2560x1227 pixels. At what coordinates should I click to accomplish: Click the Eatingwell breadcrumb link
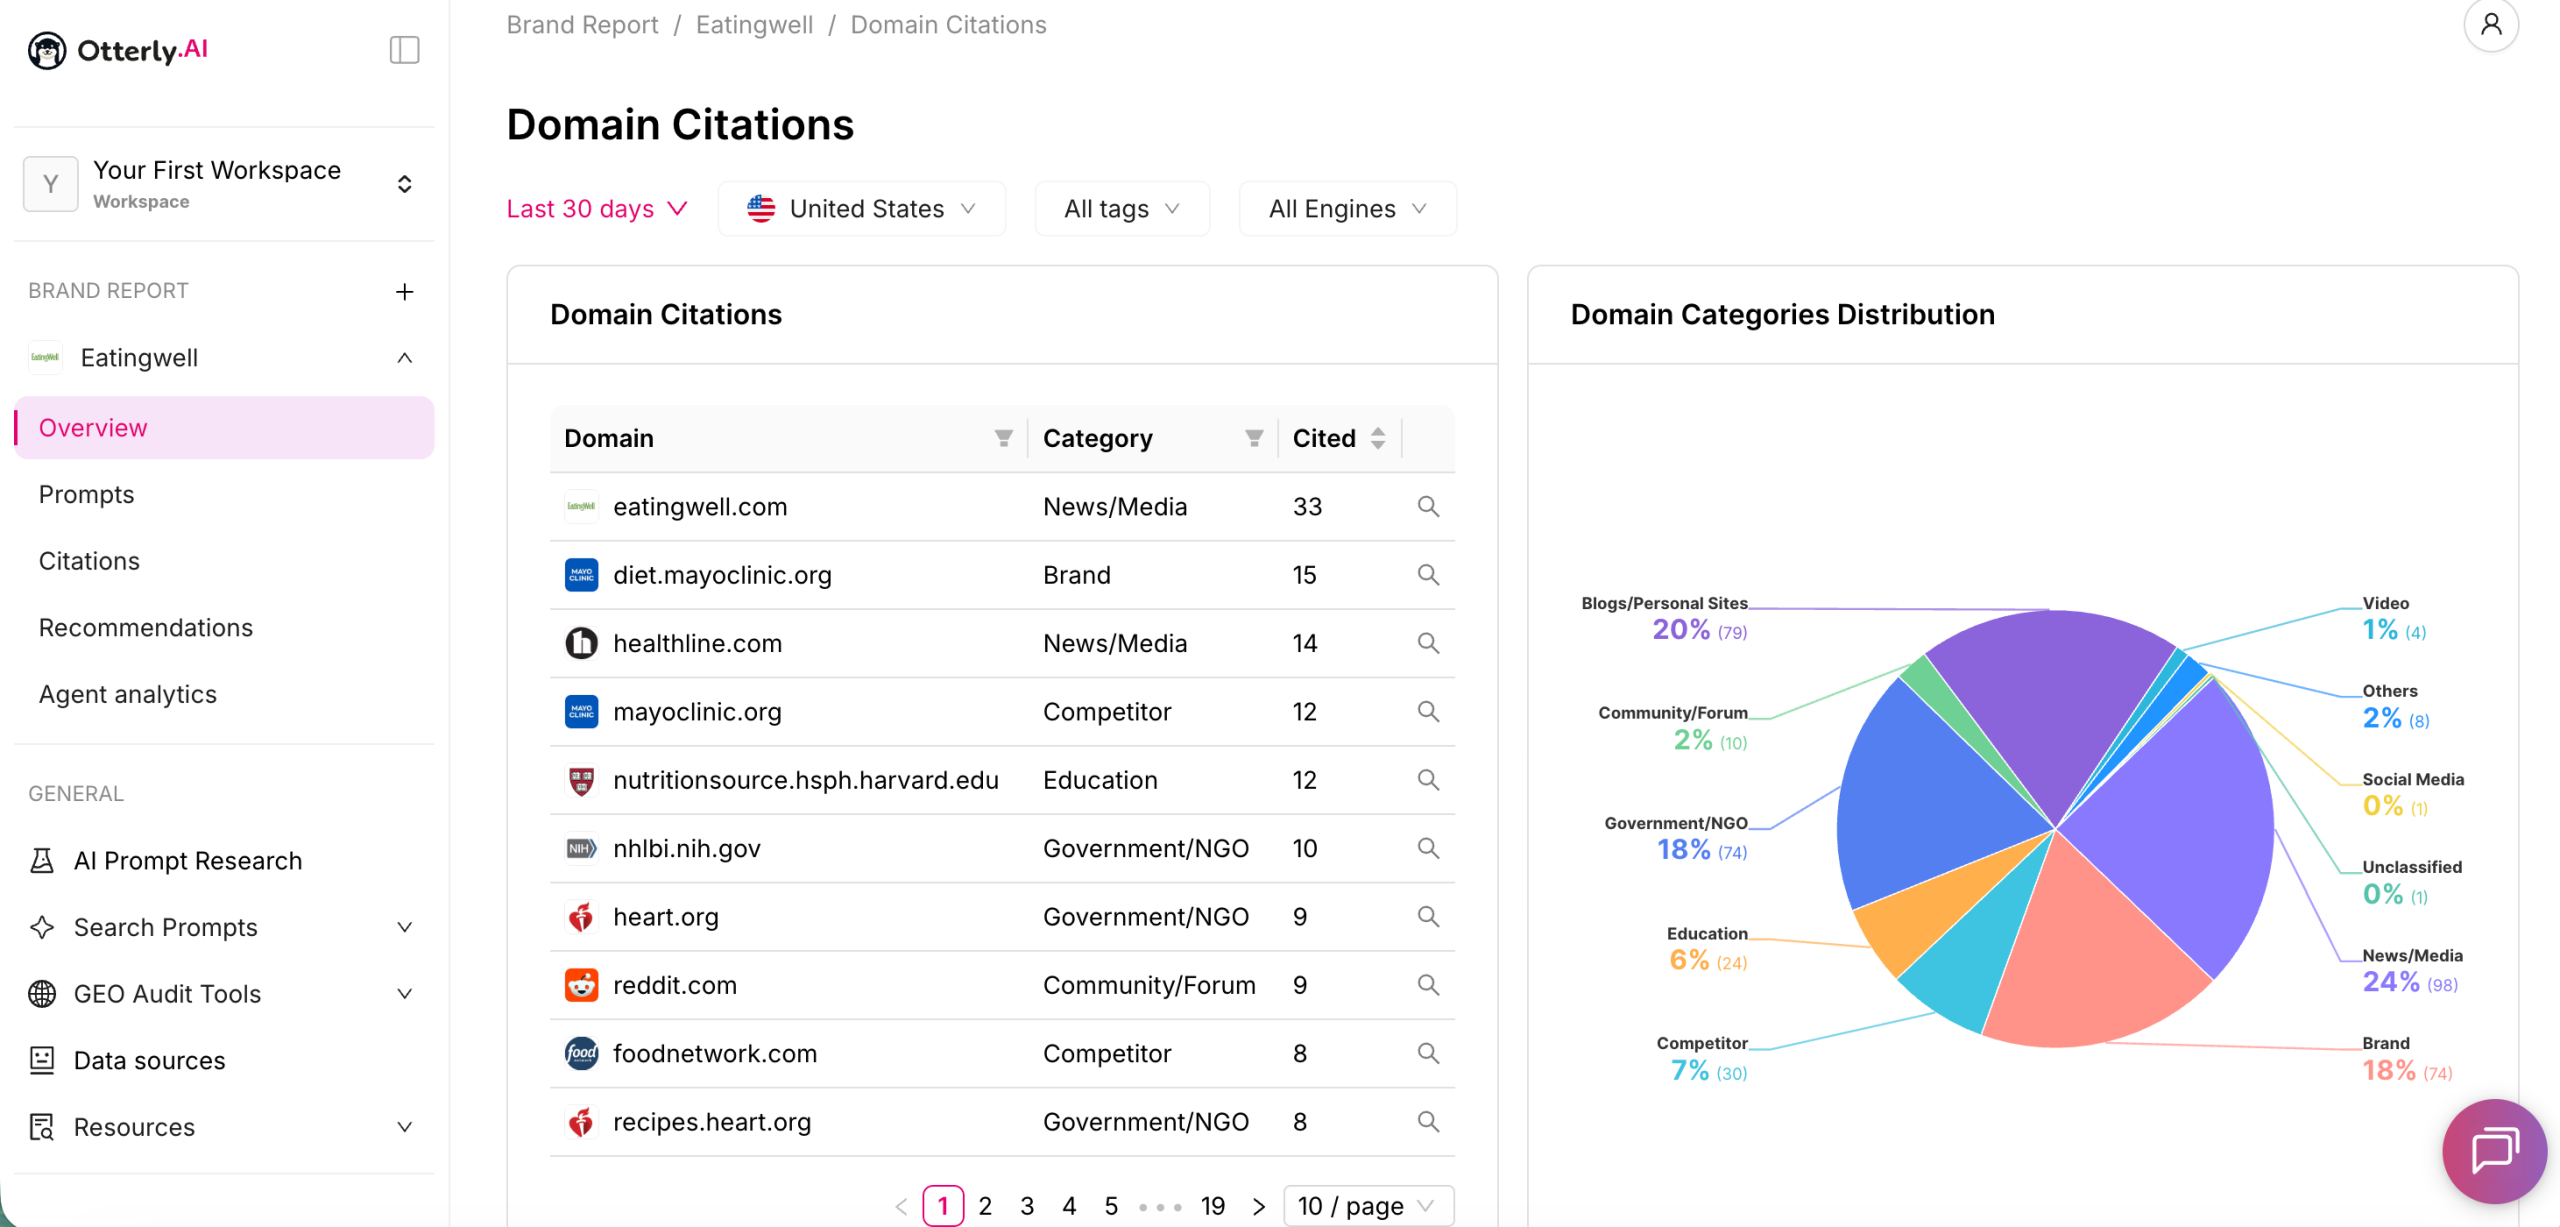[754, 24]
